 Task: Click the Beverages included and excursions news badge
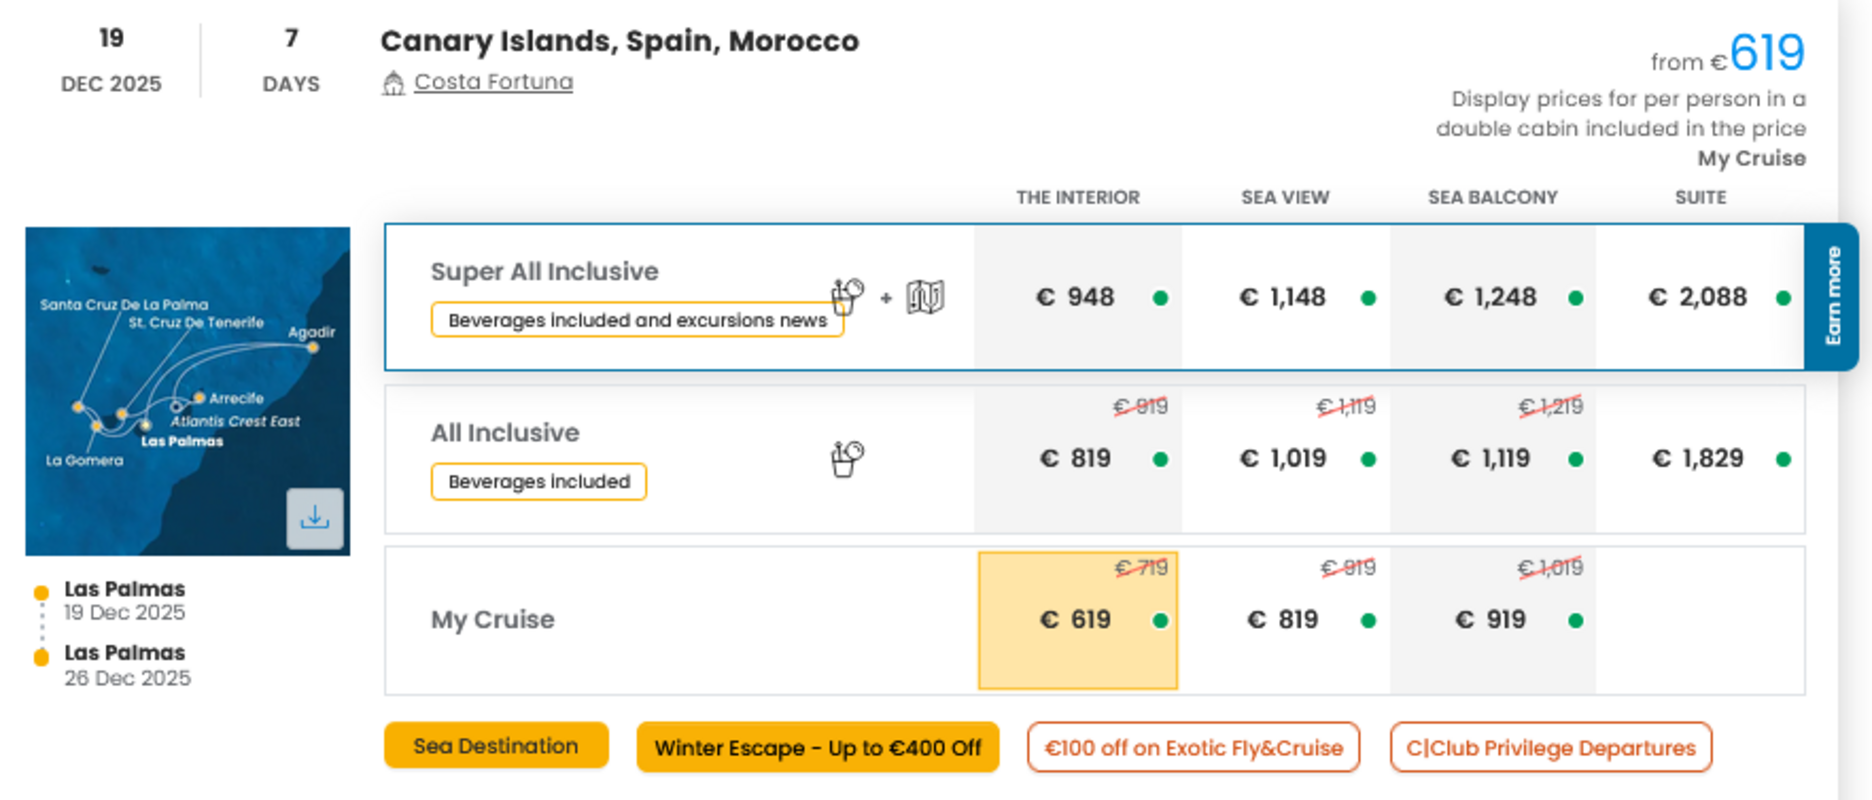637,320
